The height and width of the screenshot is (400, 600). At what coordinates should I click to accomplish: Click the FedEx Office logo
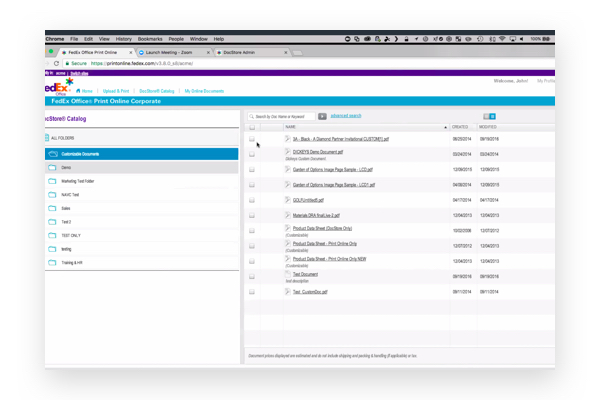(x=56, y=89)
